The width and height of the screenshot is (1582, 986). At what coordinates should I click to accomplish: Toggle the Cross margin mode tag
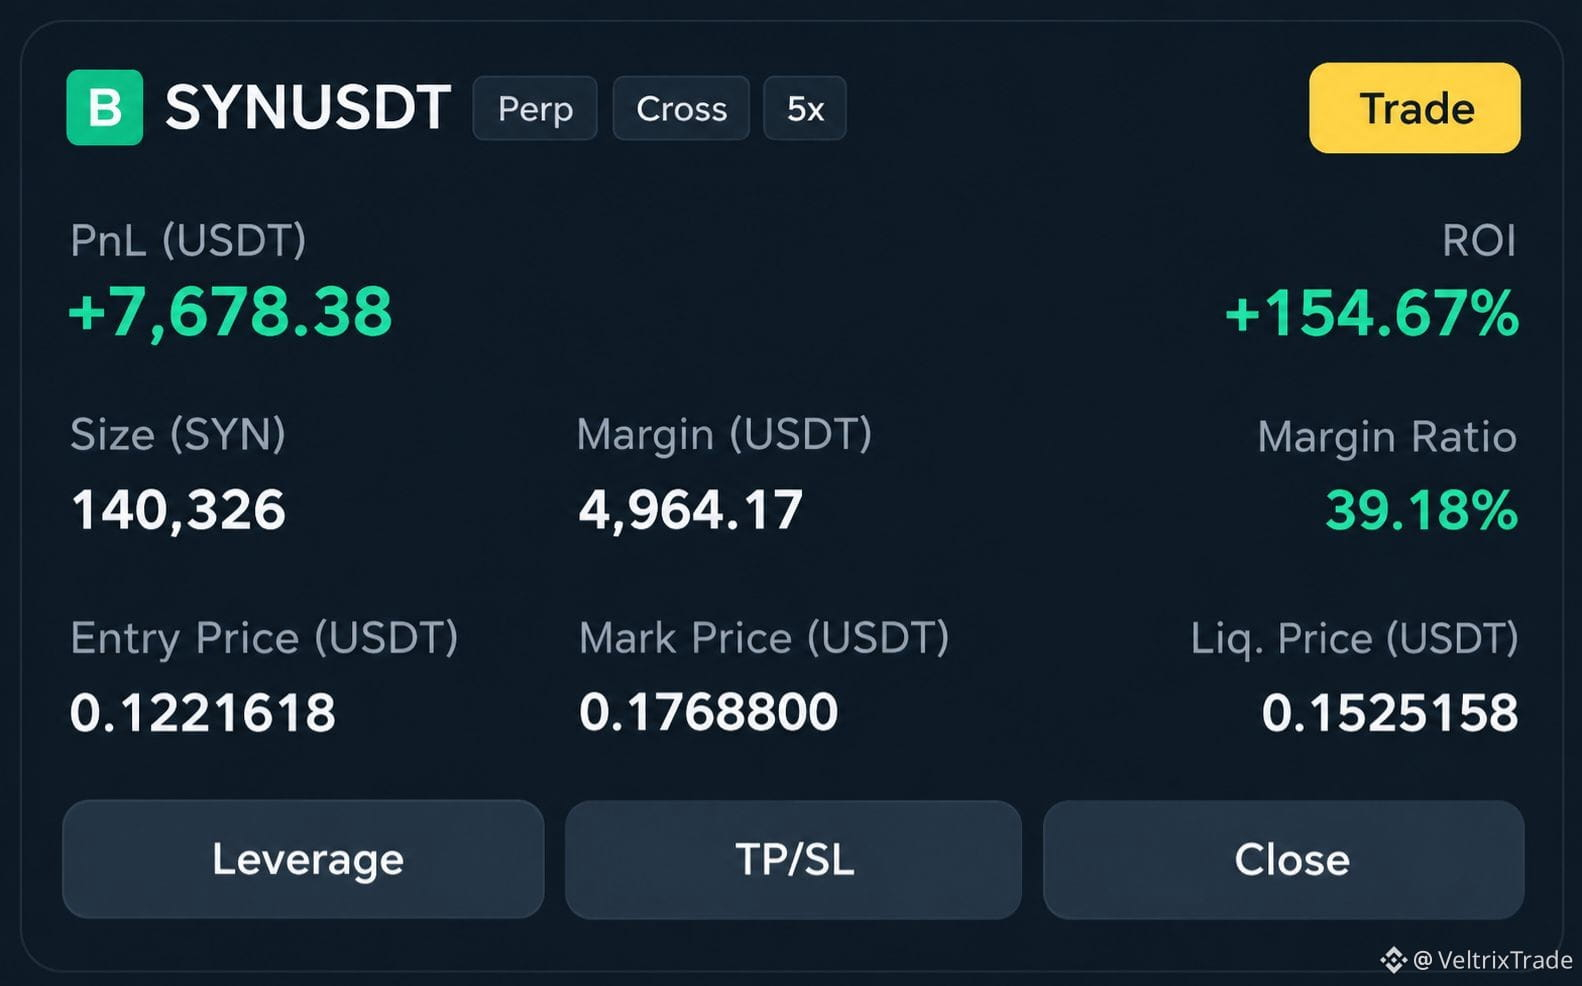point(681,108)
